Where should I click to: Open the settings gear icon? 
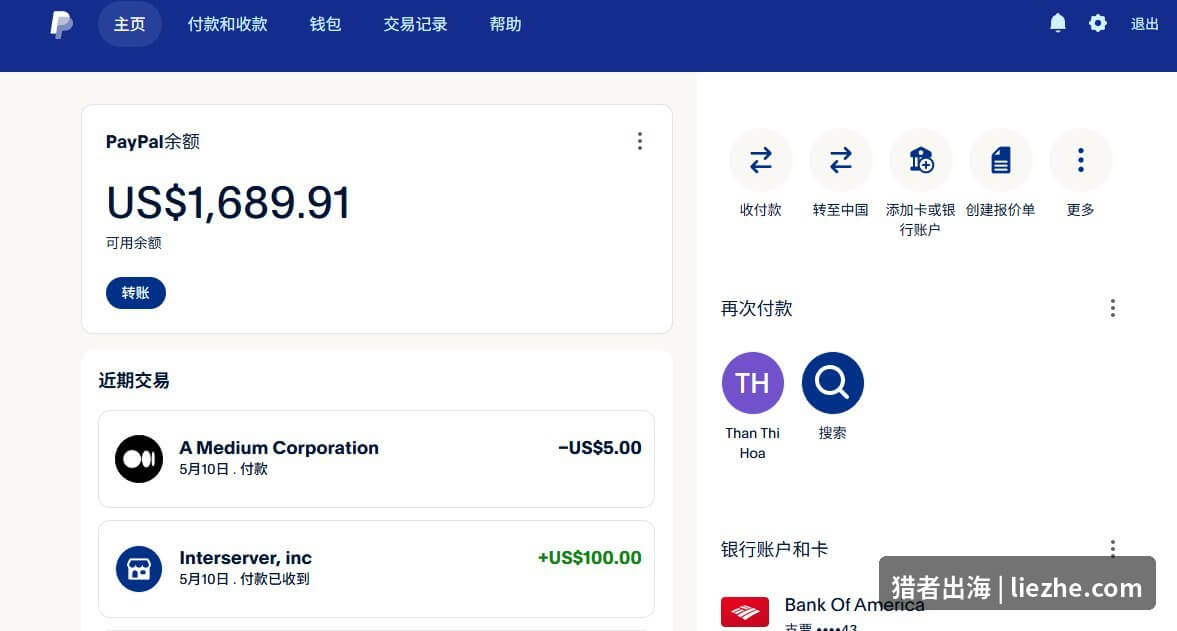(1097, 23)
